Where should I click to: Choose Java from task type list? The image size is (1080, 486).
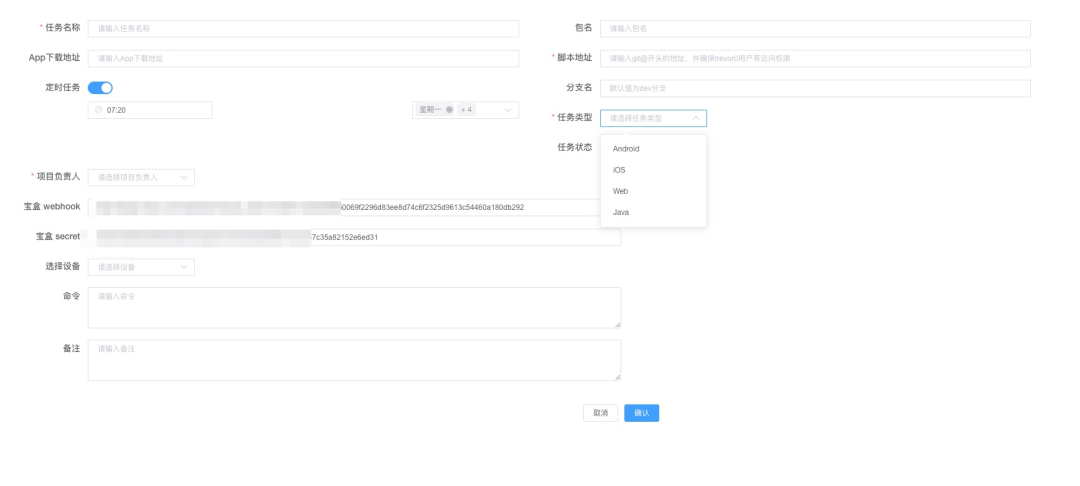click(653, 212)
